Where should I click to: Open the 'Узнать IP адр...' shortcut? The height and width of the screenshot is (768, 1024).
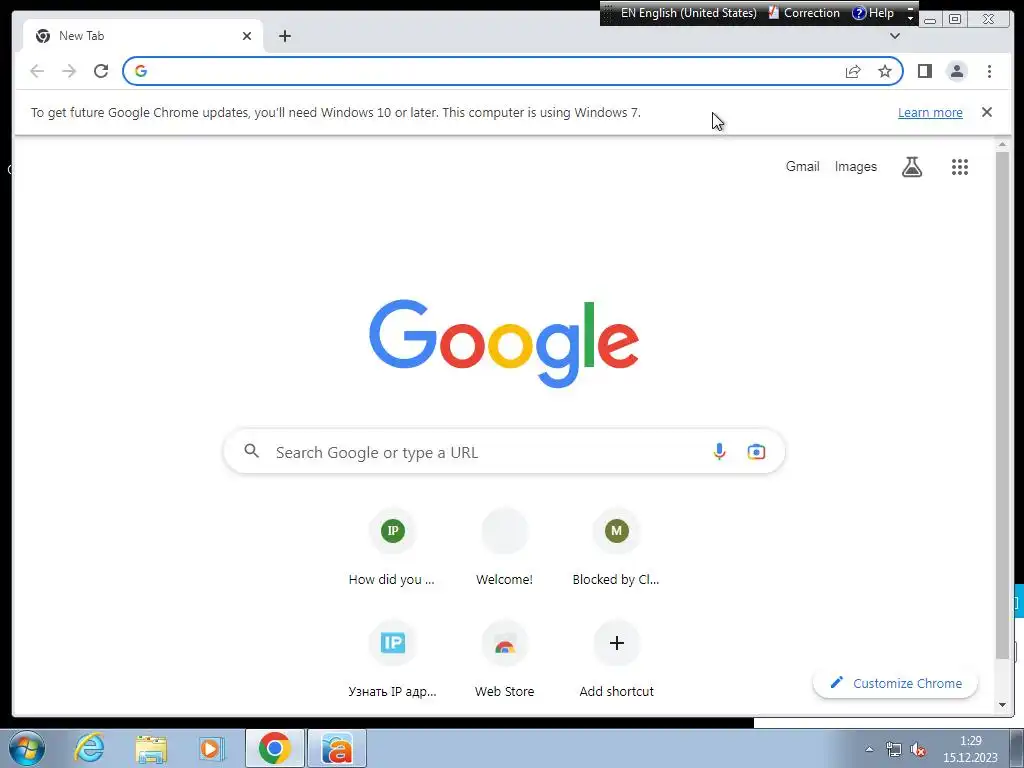392,660
